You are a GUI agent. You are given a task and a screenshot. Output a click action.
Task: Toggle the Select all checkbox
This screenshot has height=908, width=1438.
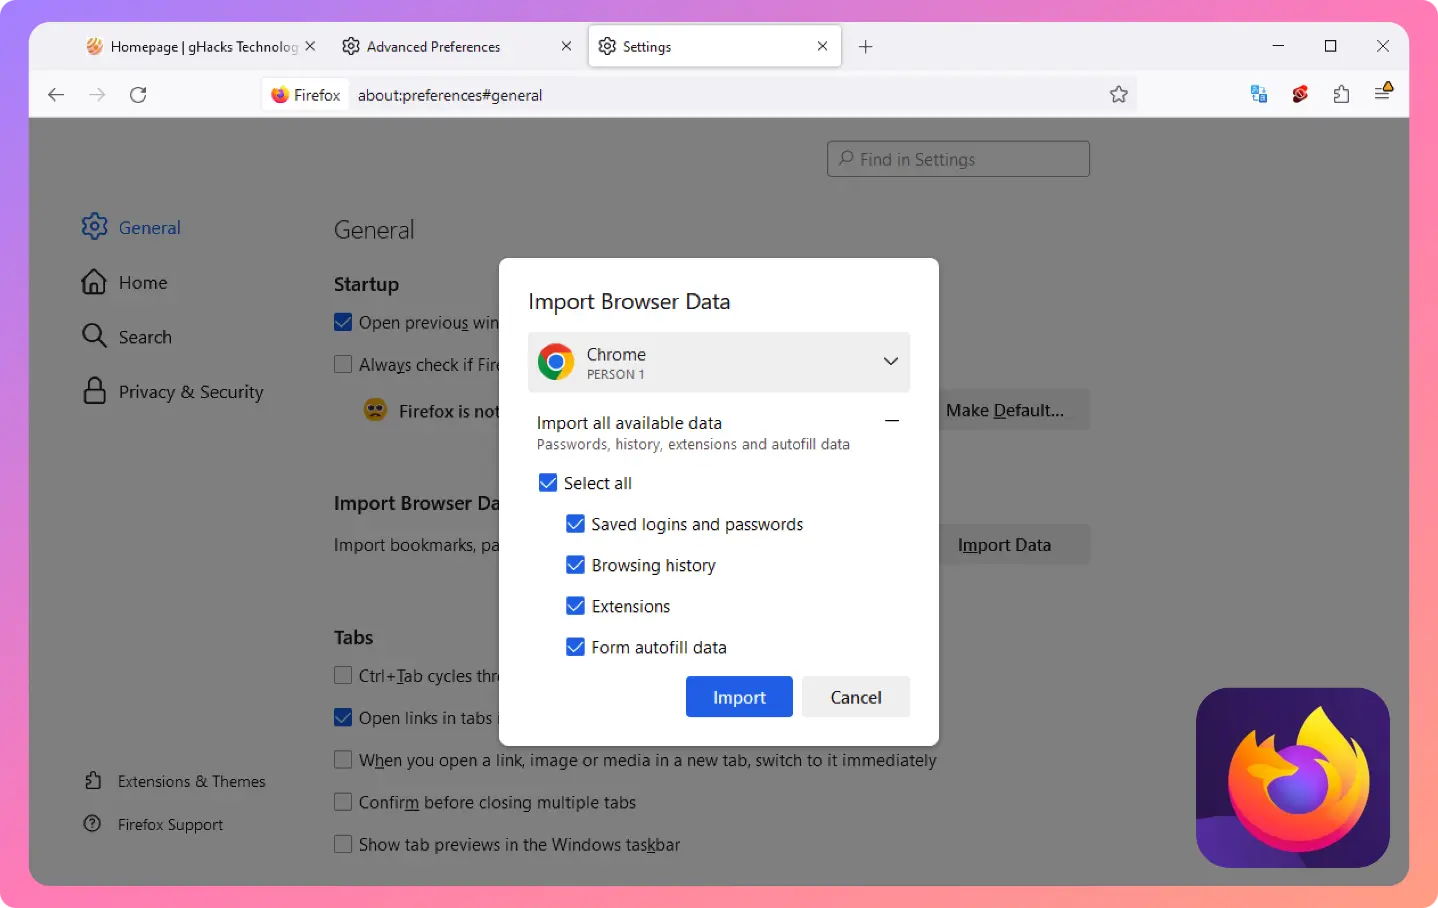[548, 483]
